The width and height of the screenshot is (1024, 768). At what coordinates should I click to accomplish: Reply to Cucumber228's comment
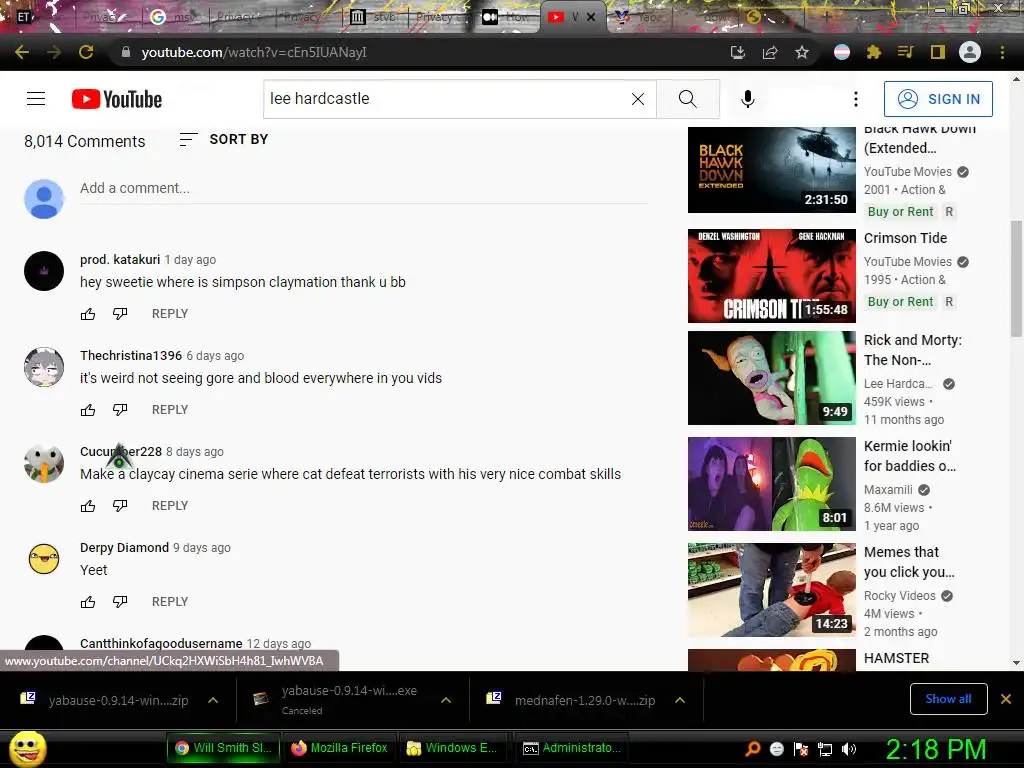[x=170, y=505]
